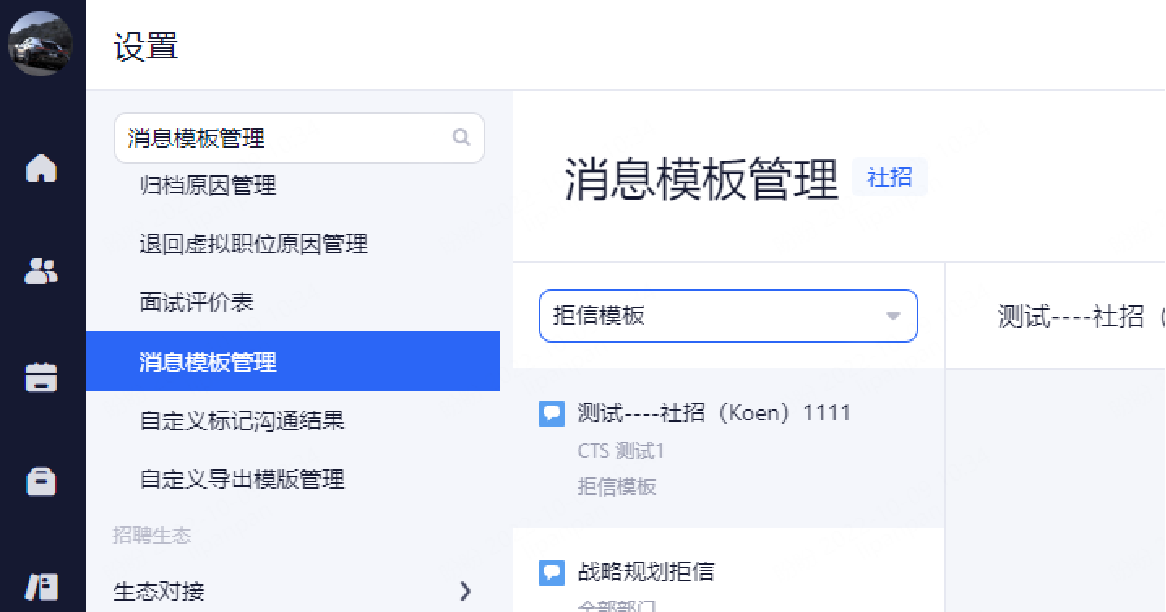Open the briefcase jobs icon
1166x612 pixels.
pyautogui.click(x=41, y=481)
